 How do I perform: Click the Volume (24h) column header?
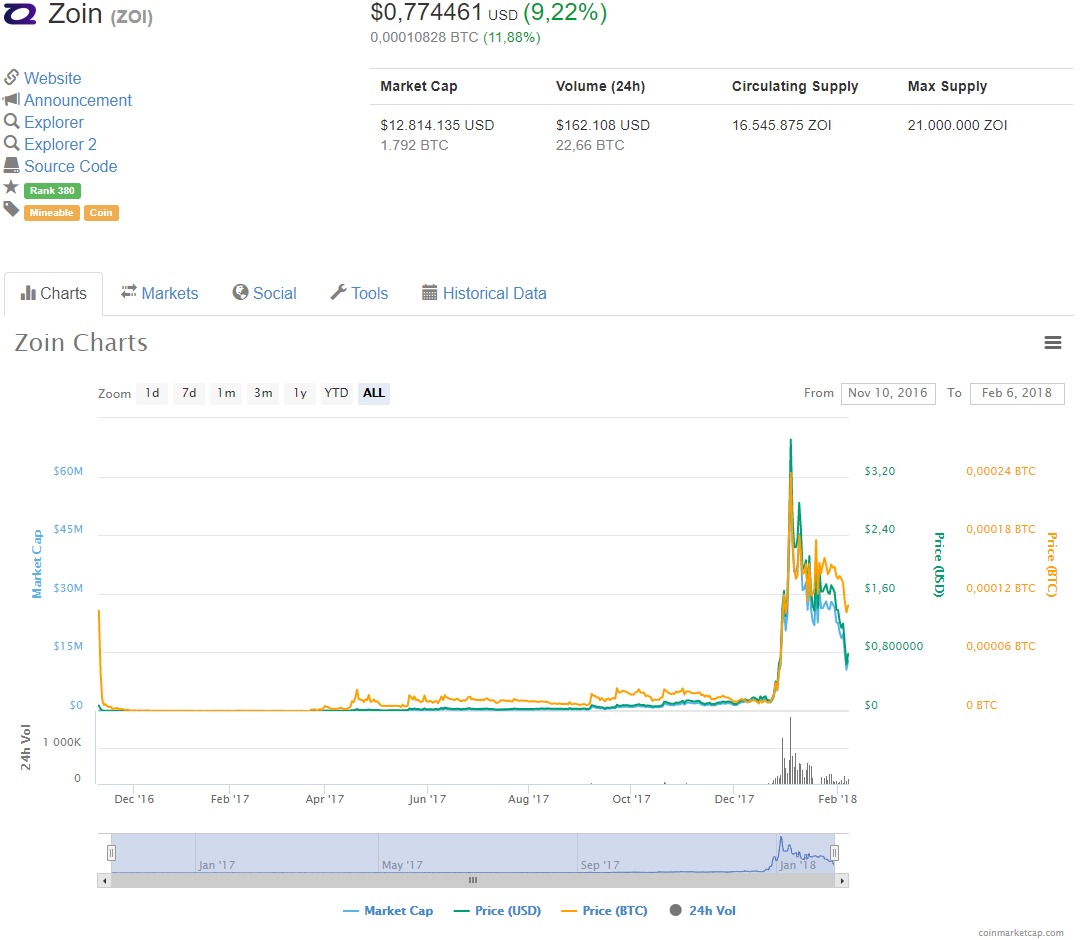click(x=600, y=86)
